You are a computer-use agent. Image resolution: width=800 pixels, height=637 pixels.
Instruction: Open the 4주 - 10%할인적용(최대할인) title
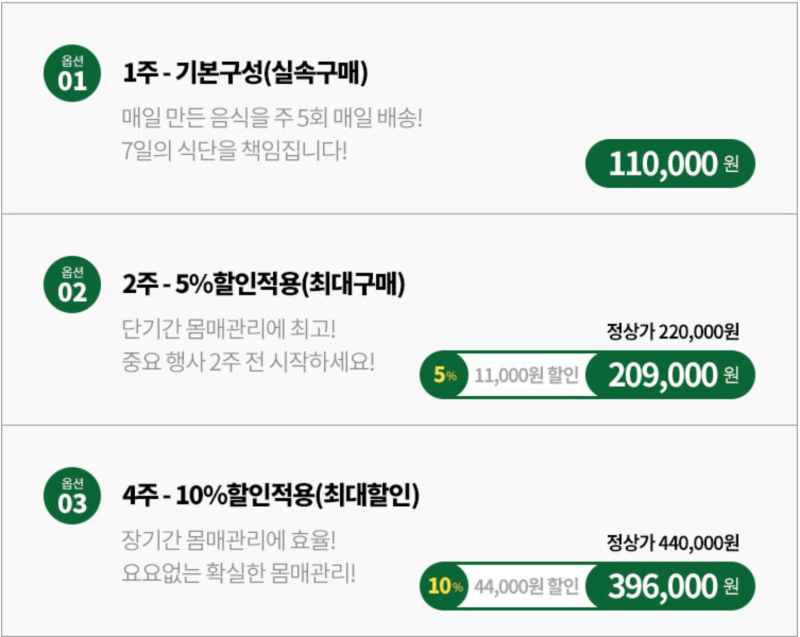(x=271, y=495)
